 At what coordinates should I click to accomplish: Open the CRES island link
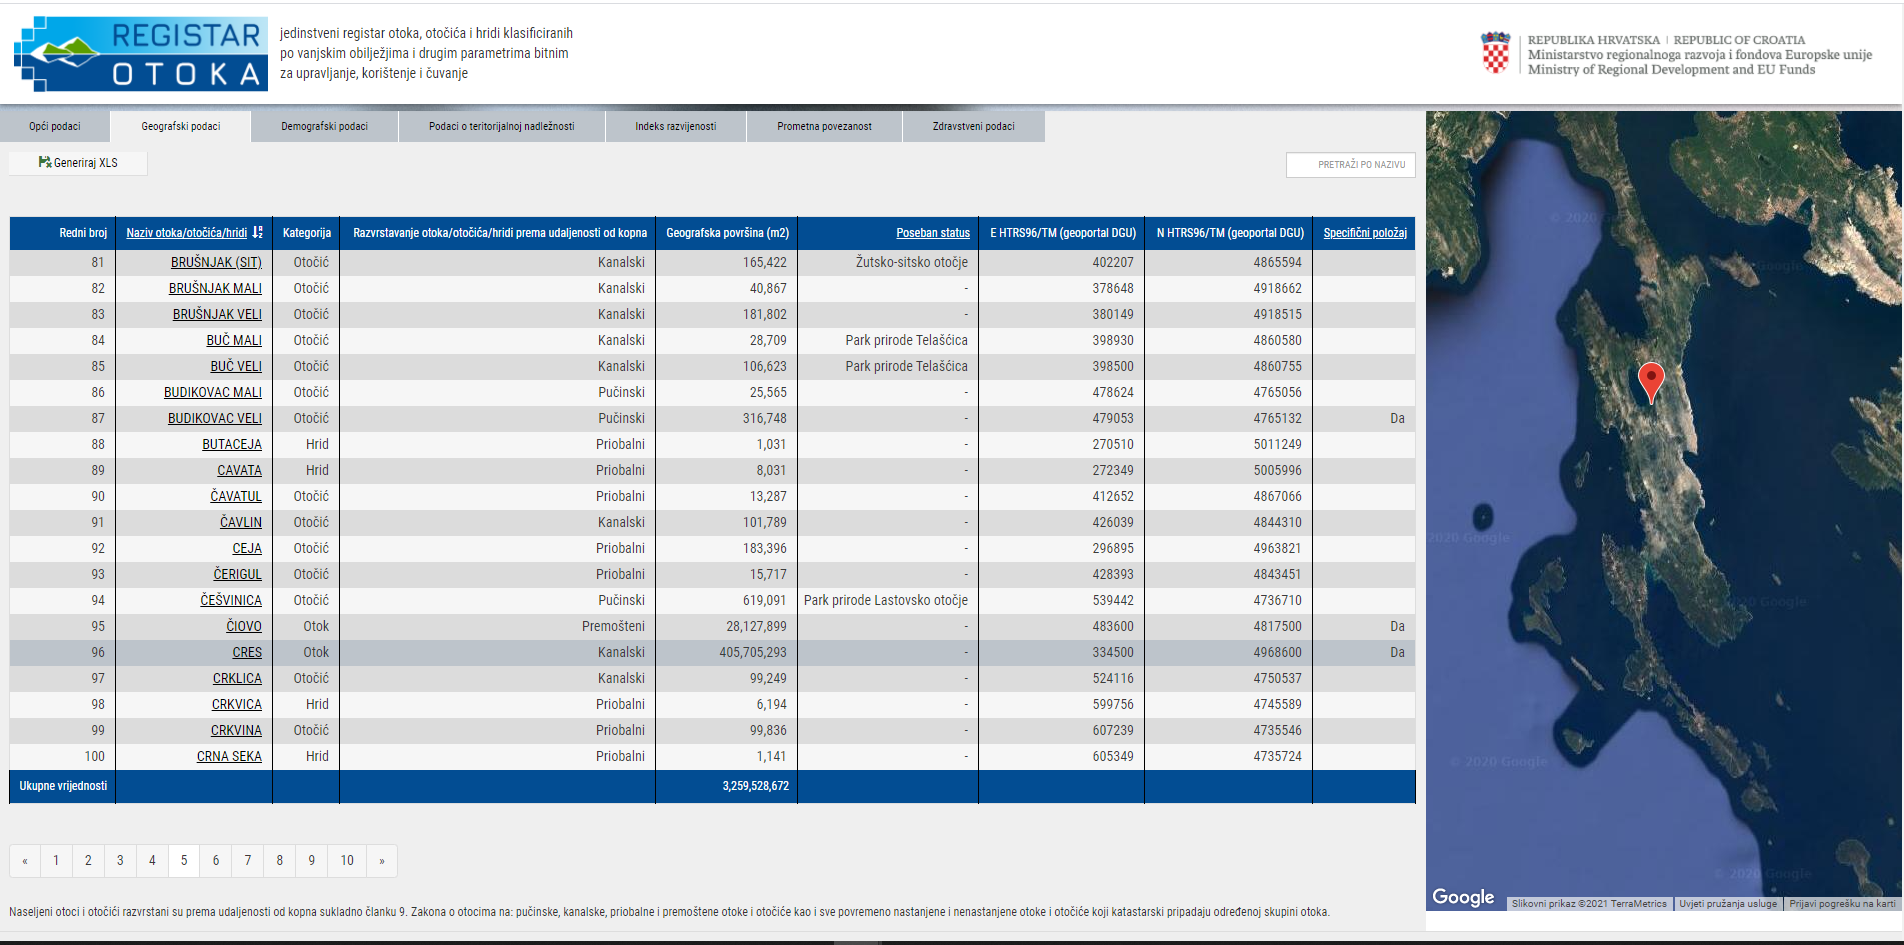(x=247, y=652)
